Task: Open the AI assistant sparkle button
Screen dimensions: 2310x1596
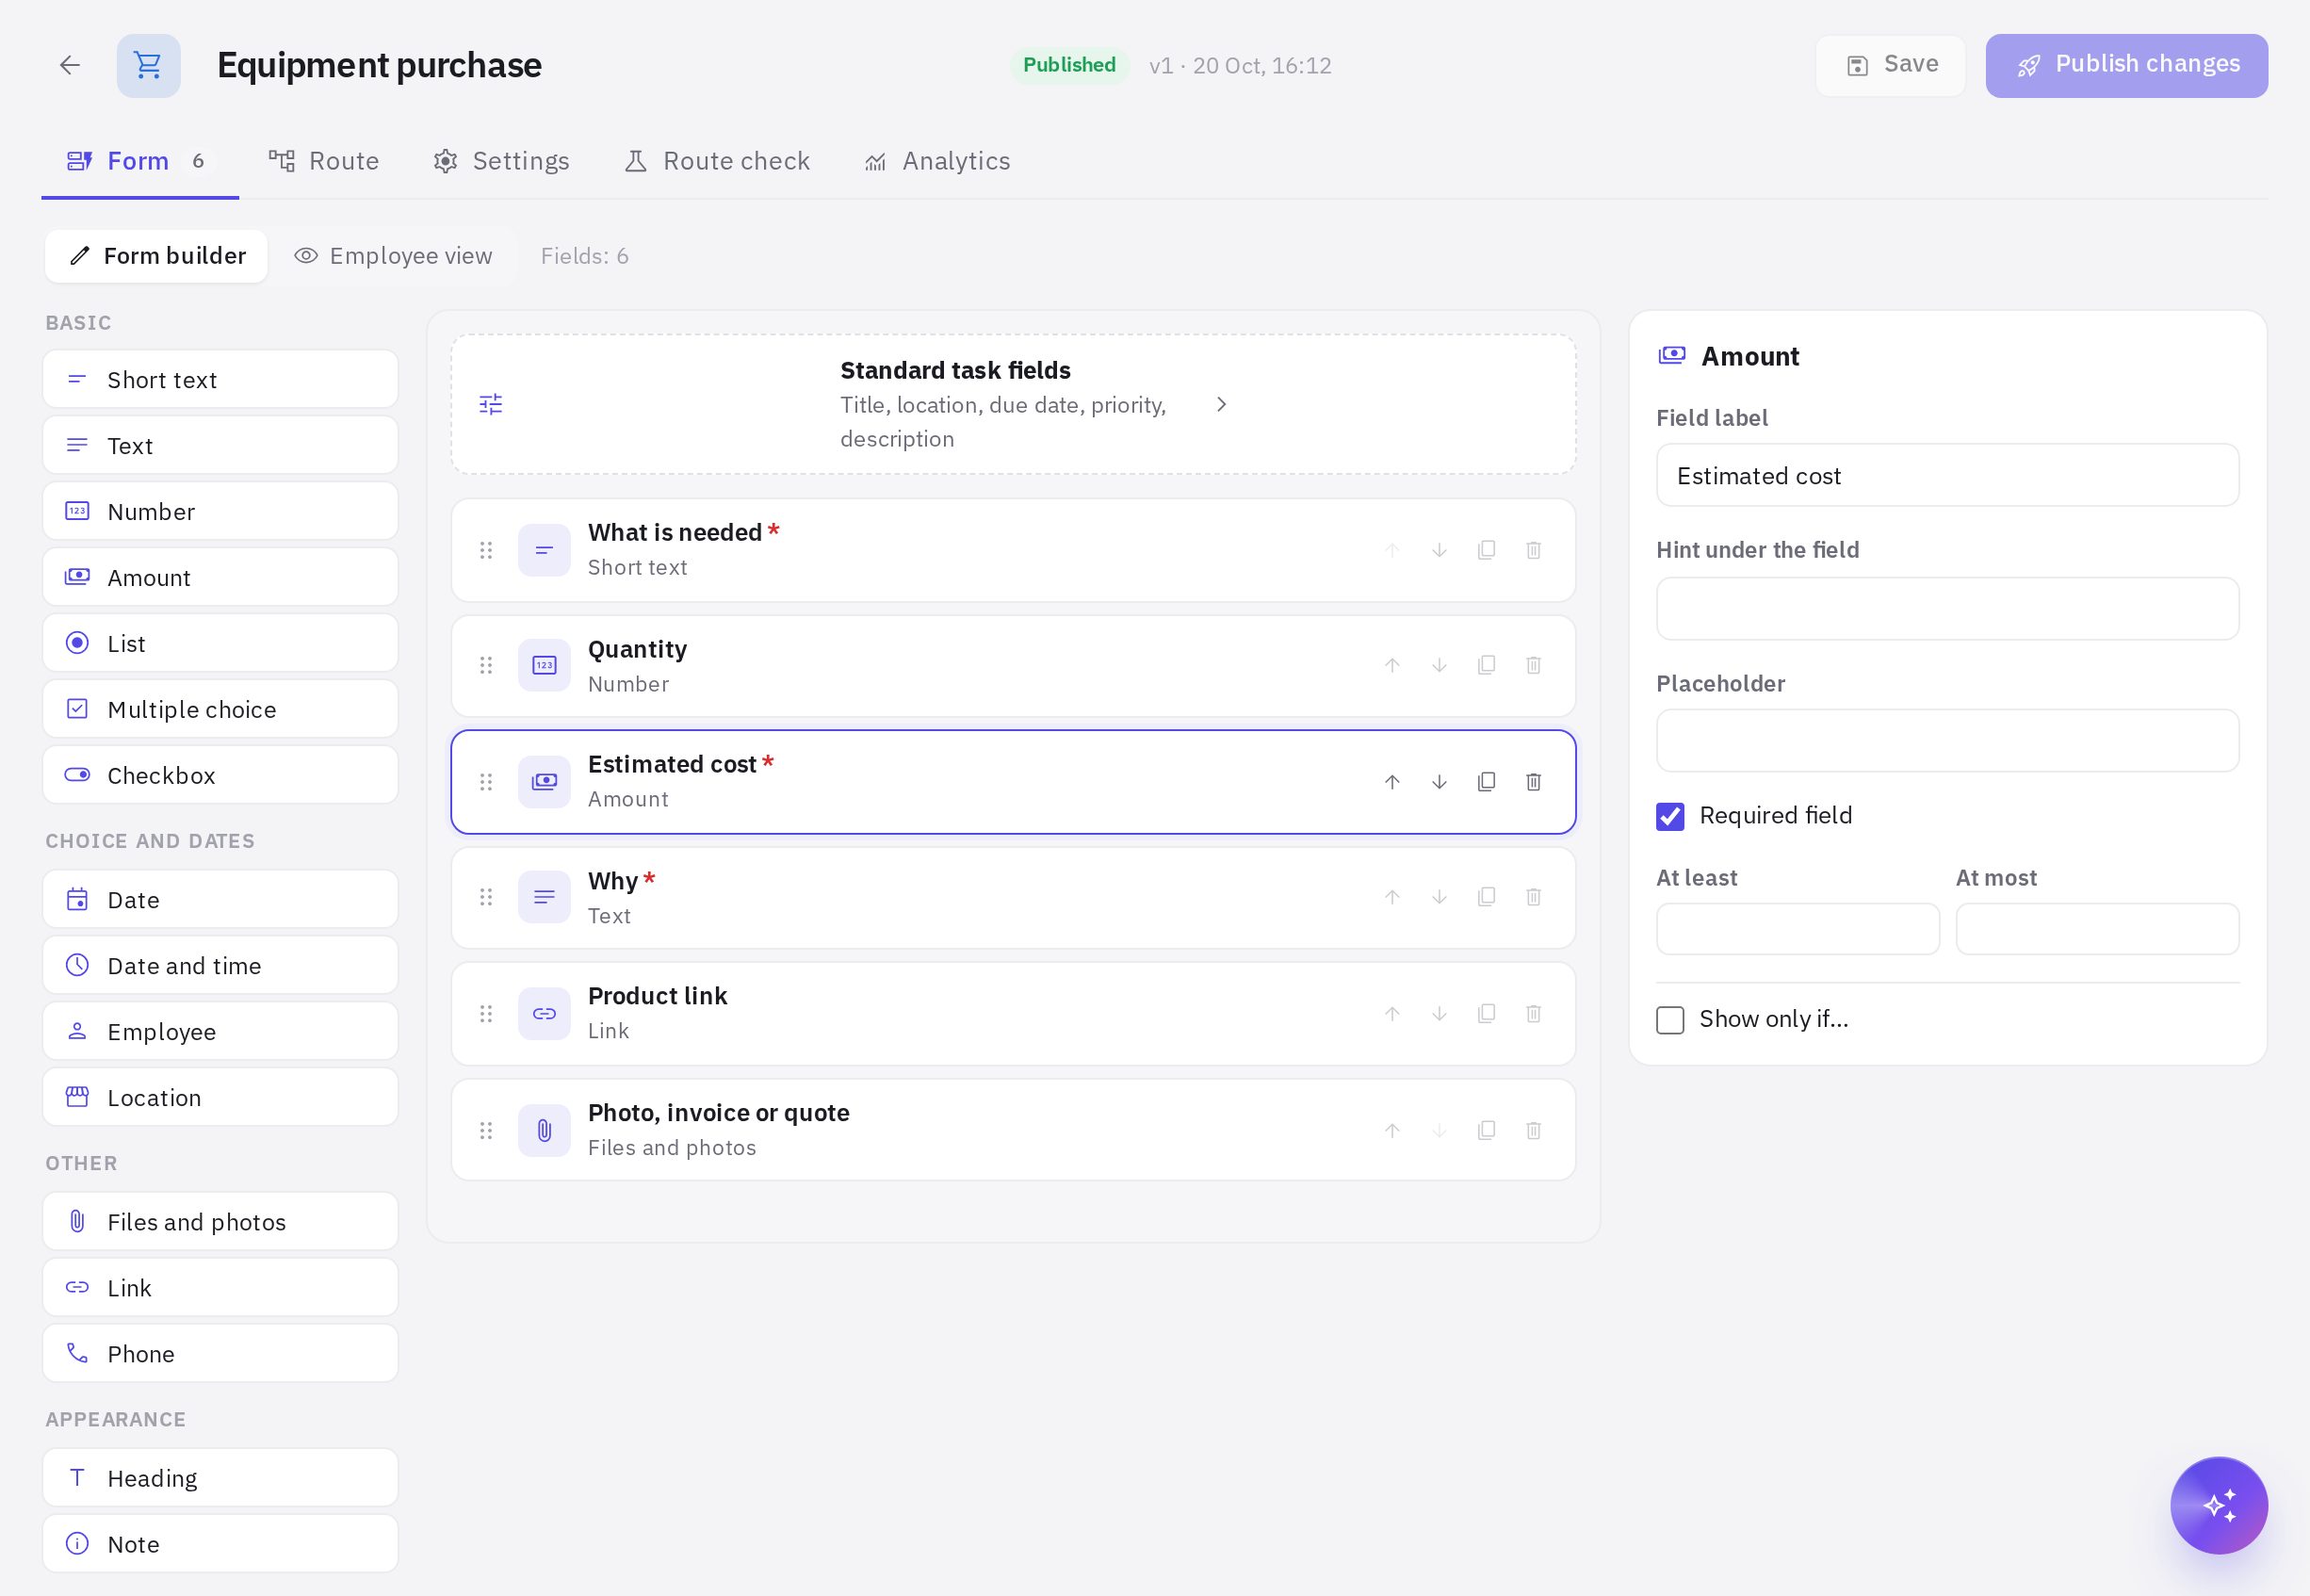Action: pos(2218,1505)
